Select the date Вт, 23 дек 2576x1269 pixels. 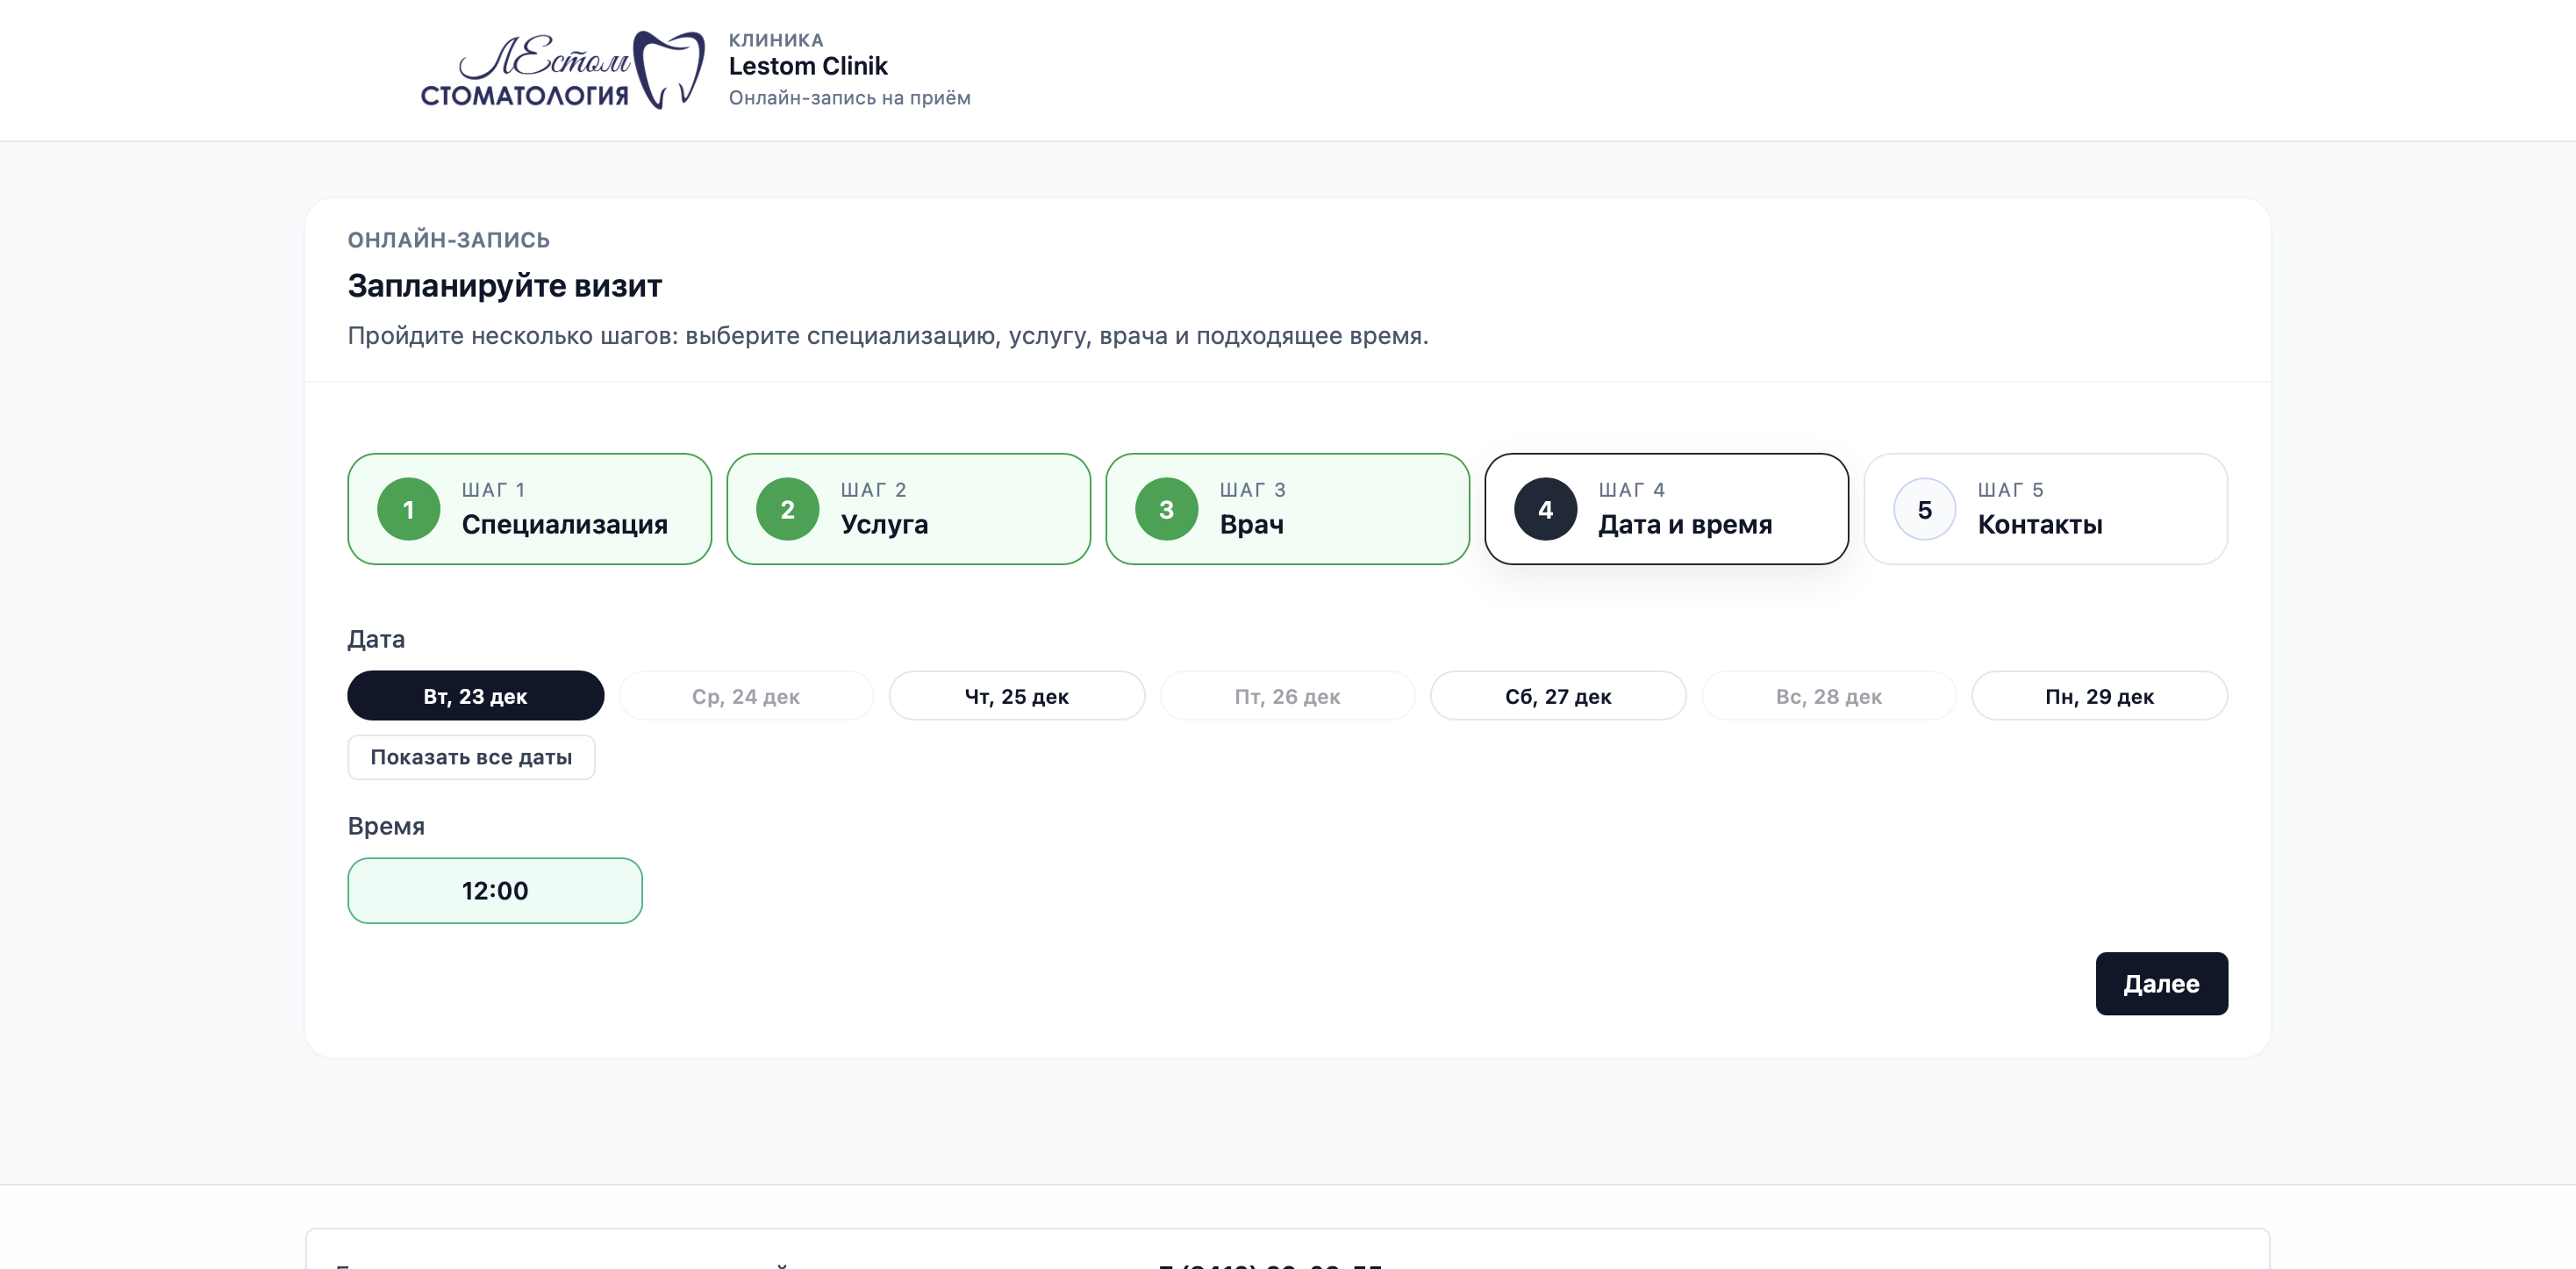tap(475, 696)
